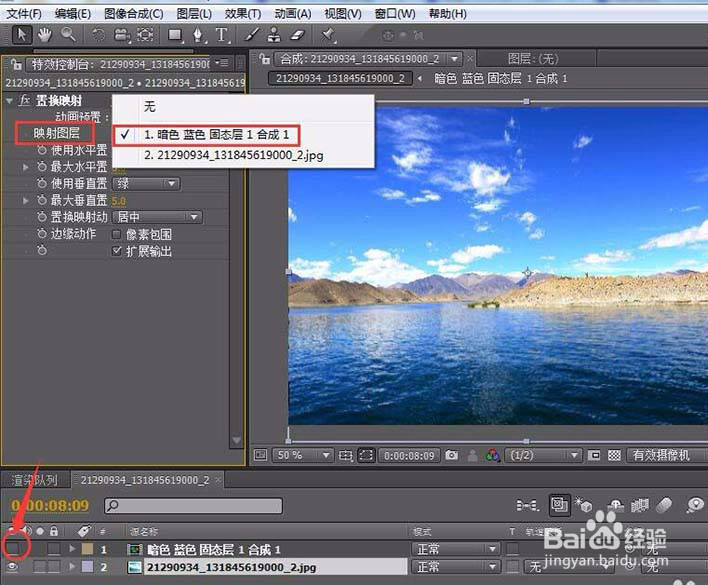The image size is (708, 585).
Task: Switch to the 渲染队列 tab
Action: [34, 480]
